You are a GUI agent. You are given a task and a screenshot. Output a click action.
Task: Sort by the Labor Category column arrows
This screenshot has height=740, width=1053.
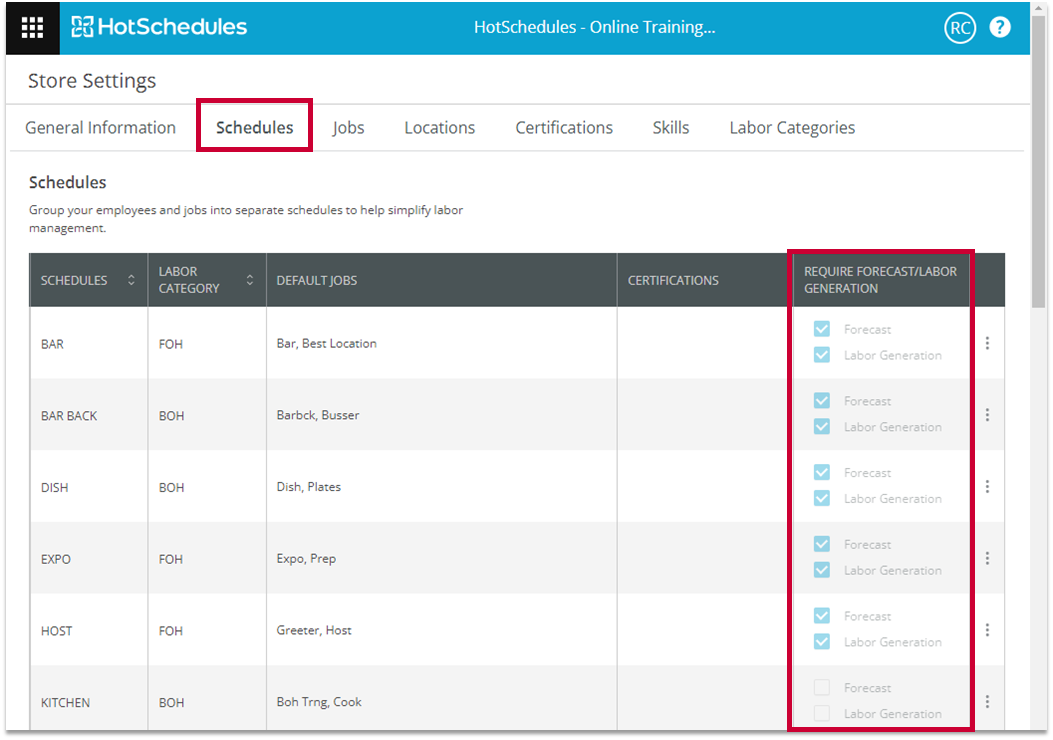click(x=250, y=281)
